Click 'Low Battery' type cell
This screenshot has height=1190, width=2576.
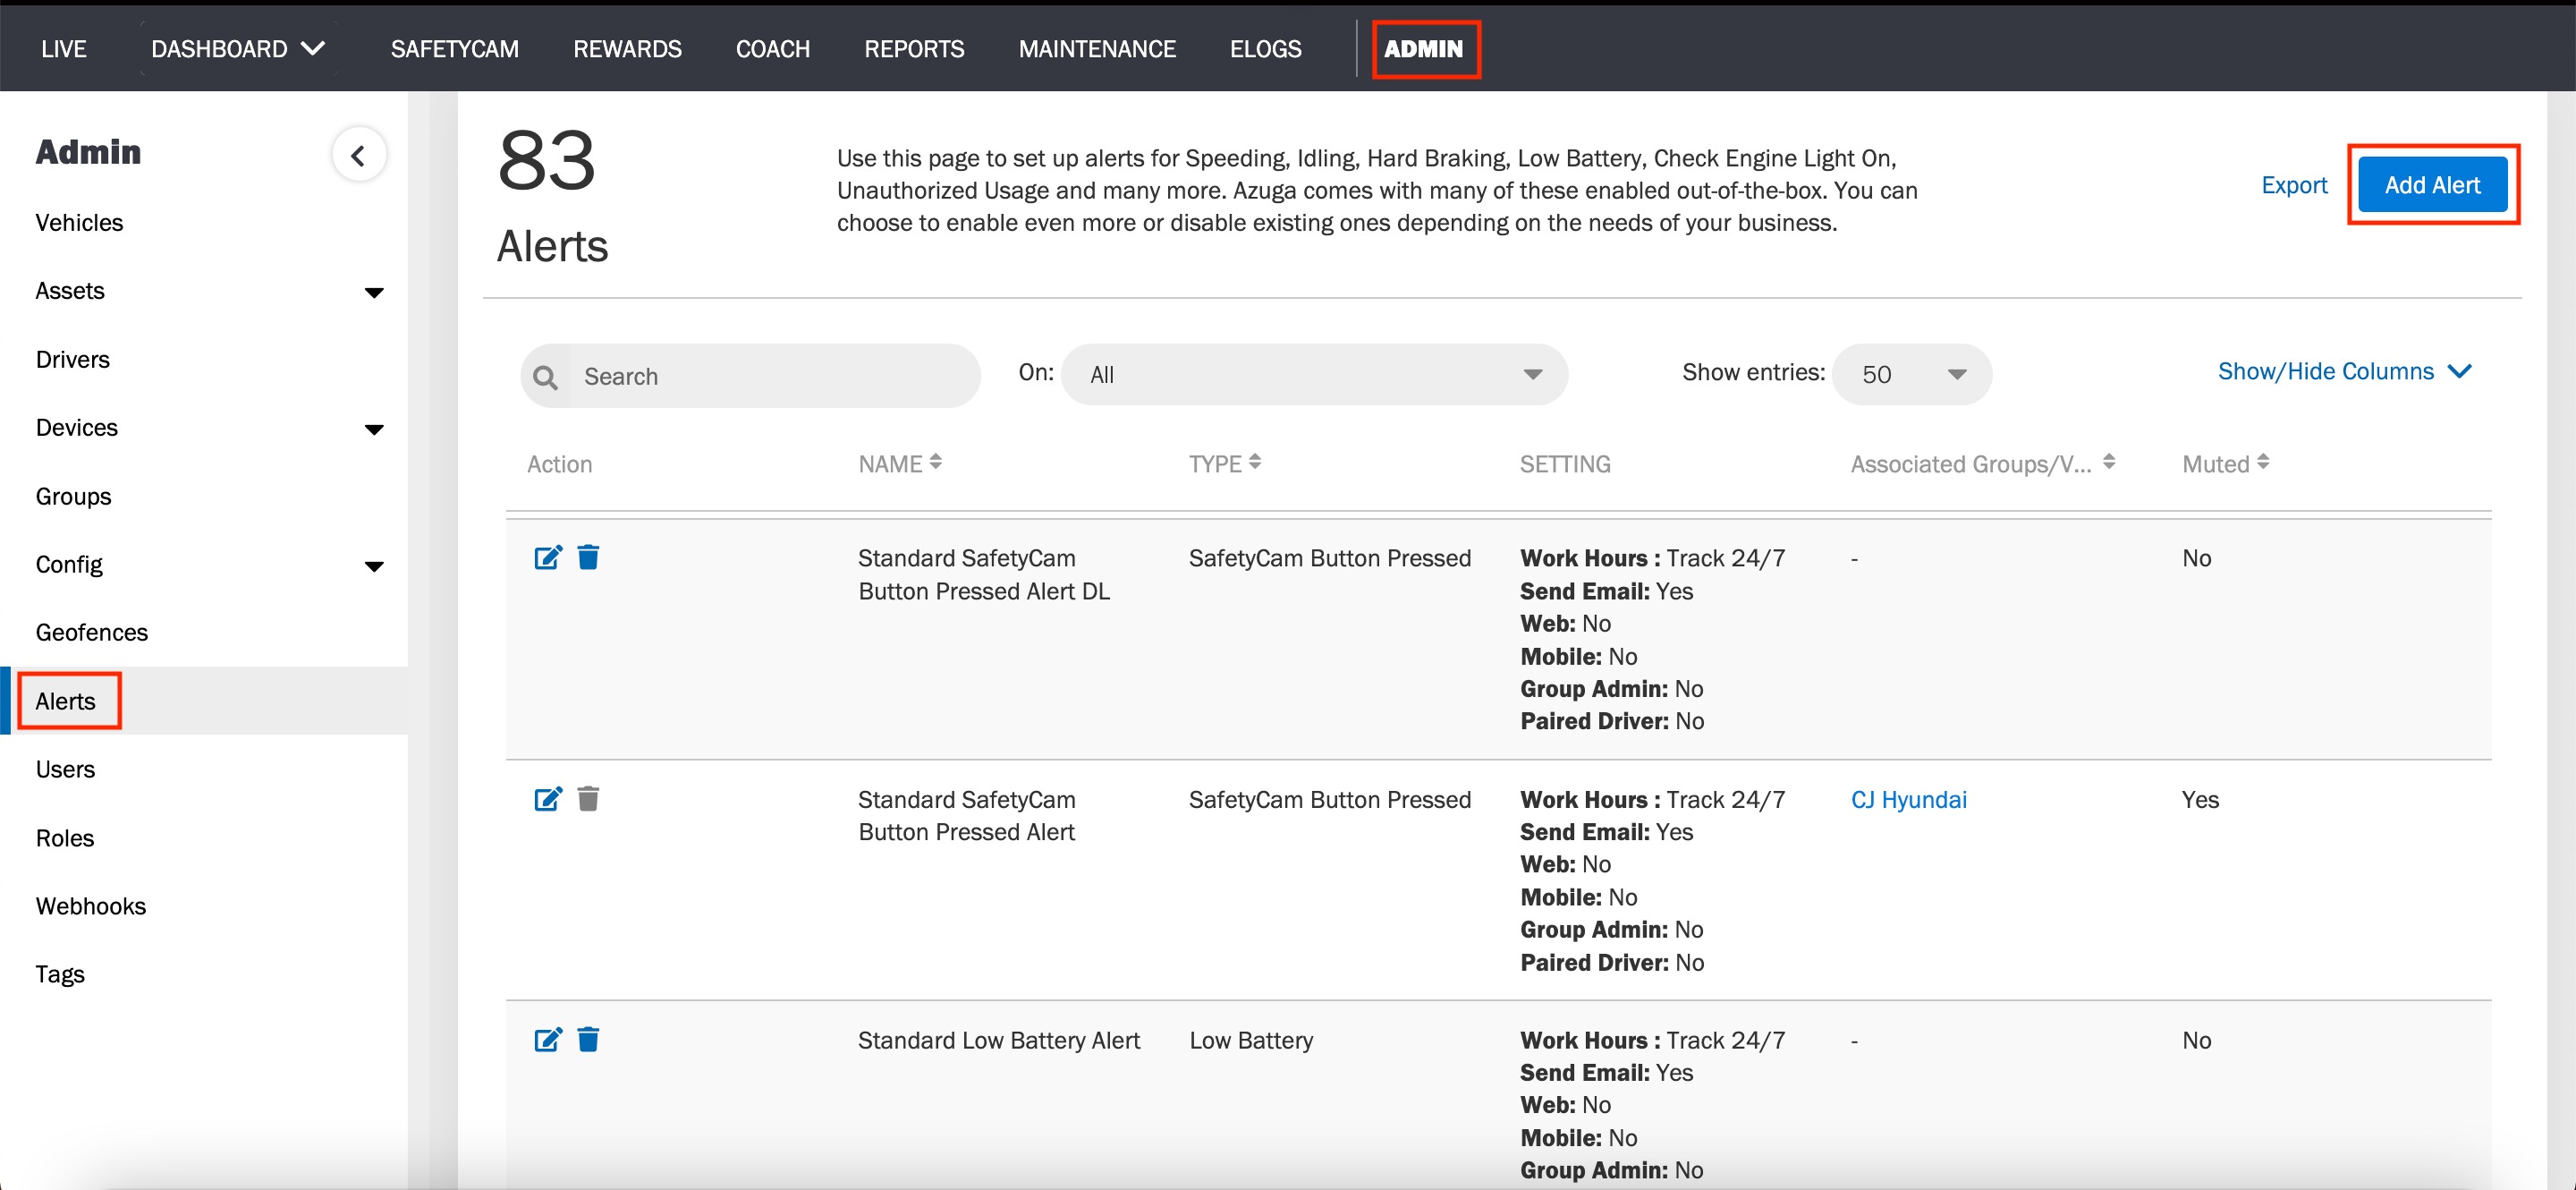click(x=1250, y=1041)
